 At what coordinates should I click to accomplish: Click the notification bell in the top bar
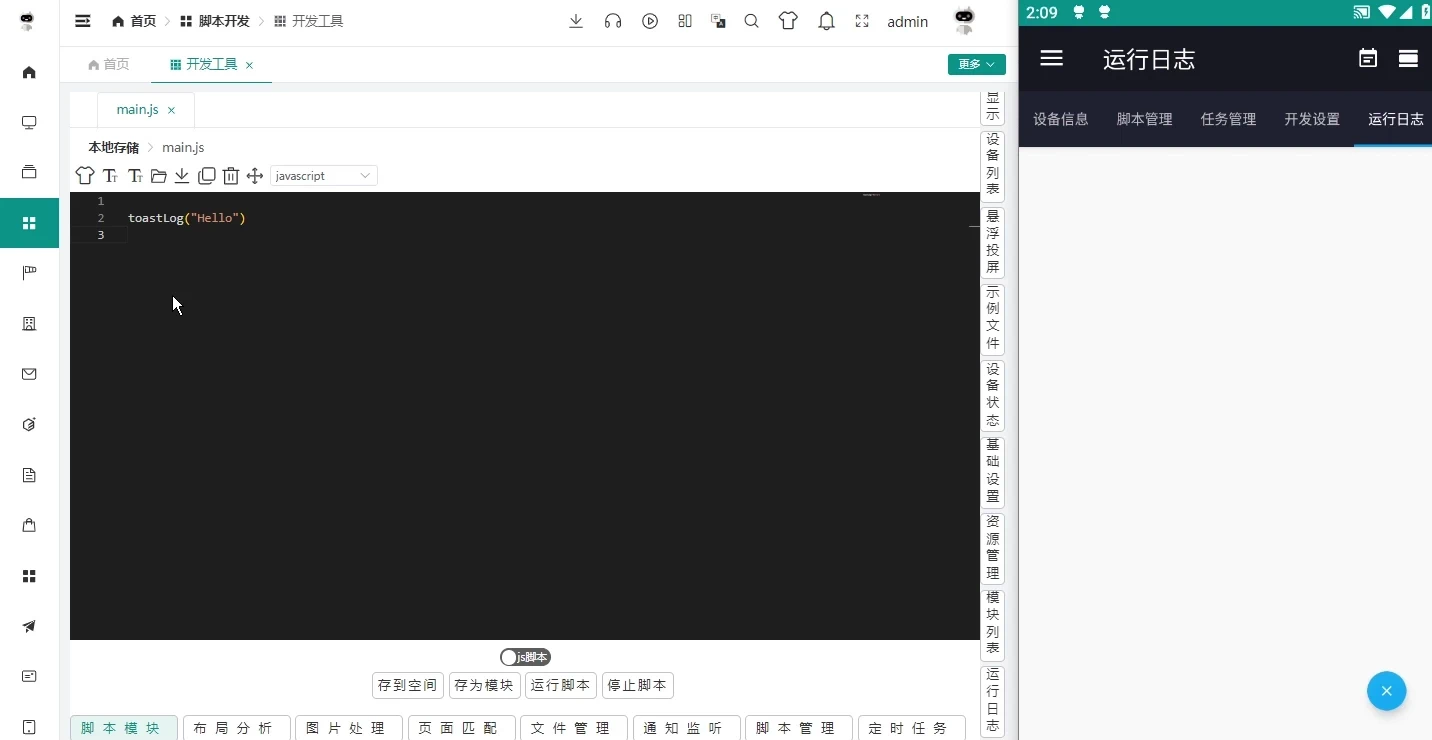tap(826, 21)
